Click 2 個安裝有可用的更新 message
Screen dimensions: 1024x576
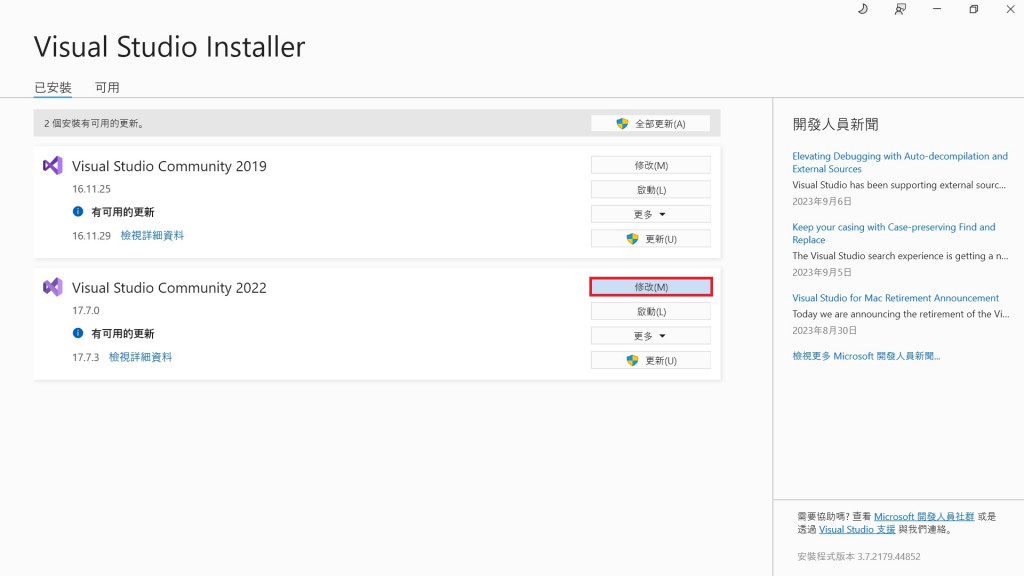click(x=95, y=123)
